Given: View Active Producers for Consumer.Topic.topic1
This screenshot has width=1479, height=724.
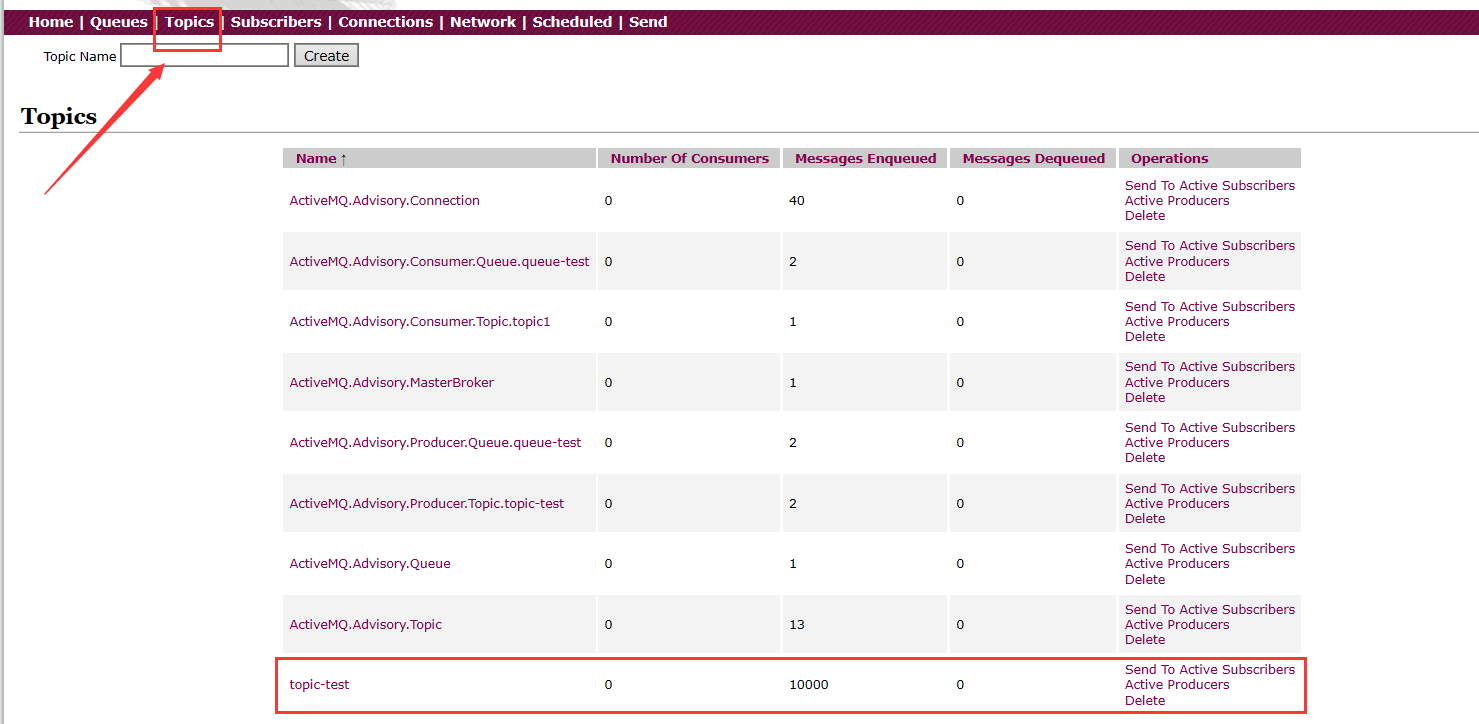Looking at the screenshot, I should (1177, 322).
